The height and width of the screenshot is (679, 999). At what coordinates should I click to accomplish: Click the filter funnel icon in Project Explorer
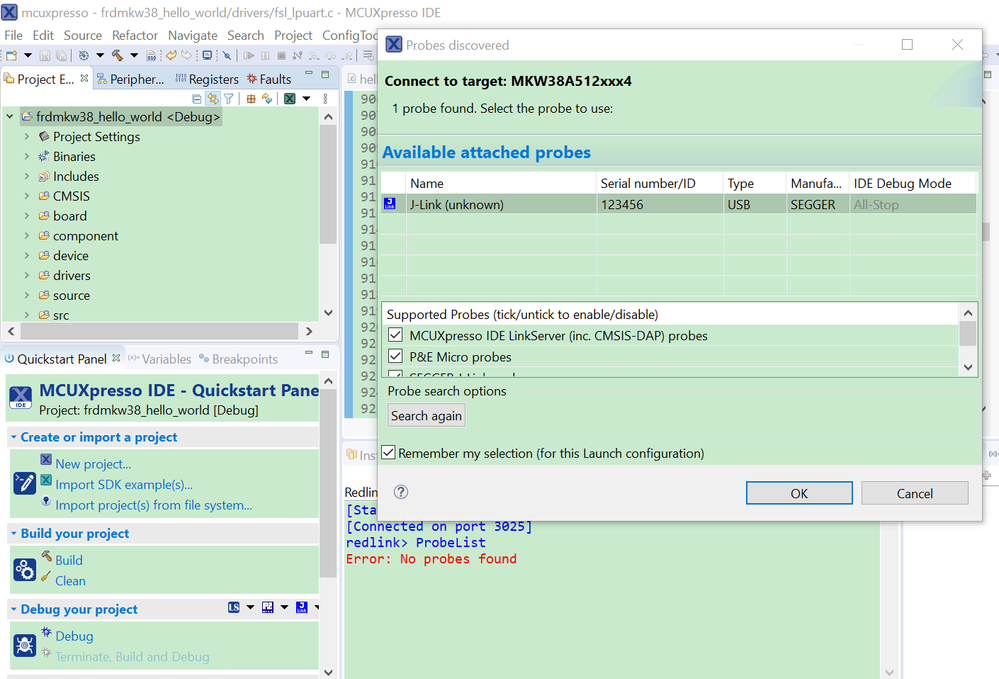tap(229, 99)
